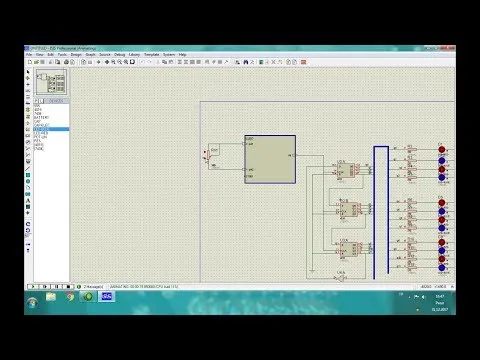Click the ISIS taskbar button
This screenshot has width=480, height=360.
107,296
